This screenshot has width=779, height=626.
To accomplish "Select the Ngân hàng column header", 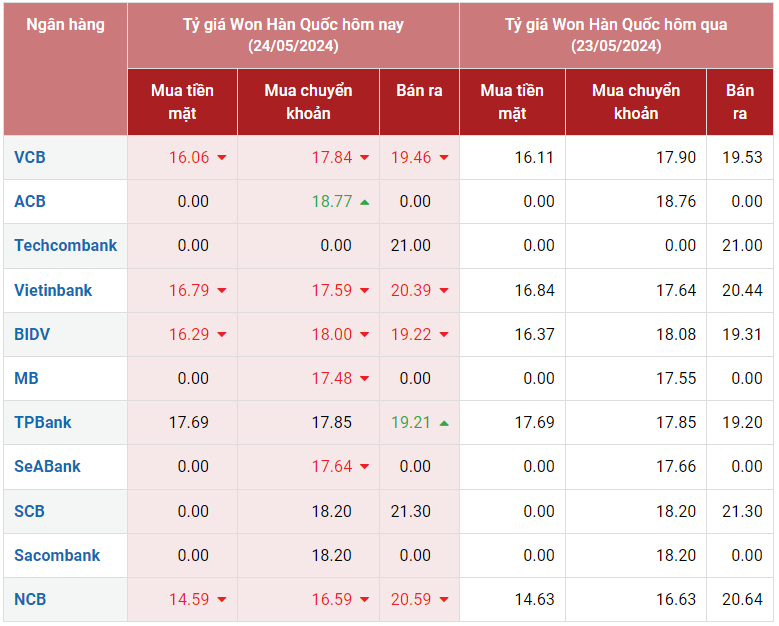I will point(65,25).
